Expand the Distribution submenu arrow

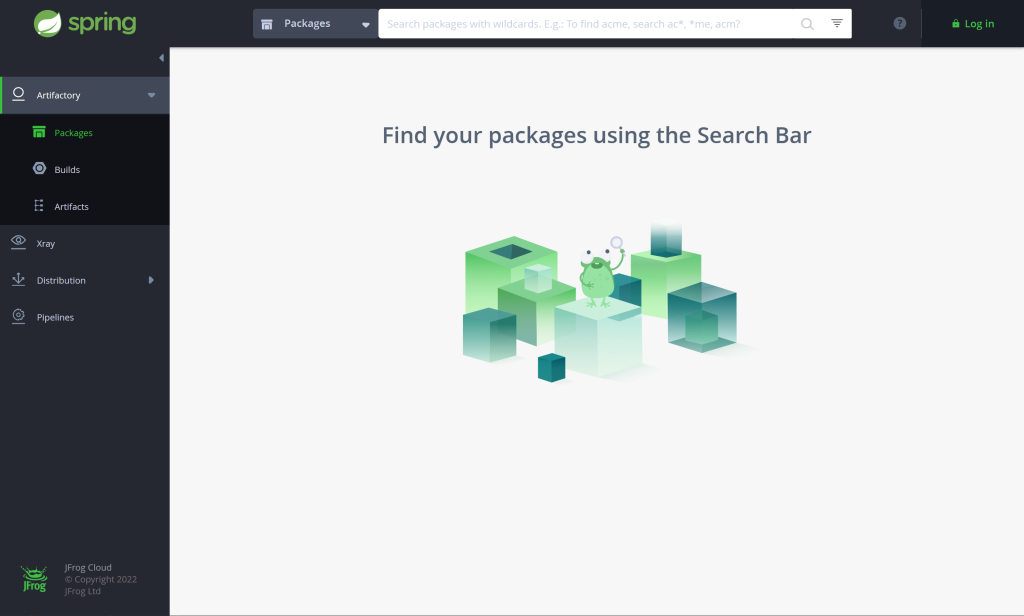click(x=151, y=280)
